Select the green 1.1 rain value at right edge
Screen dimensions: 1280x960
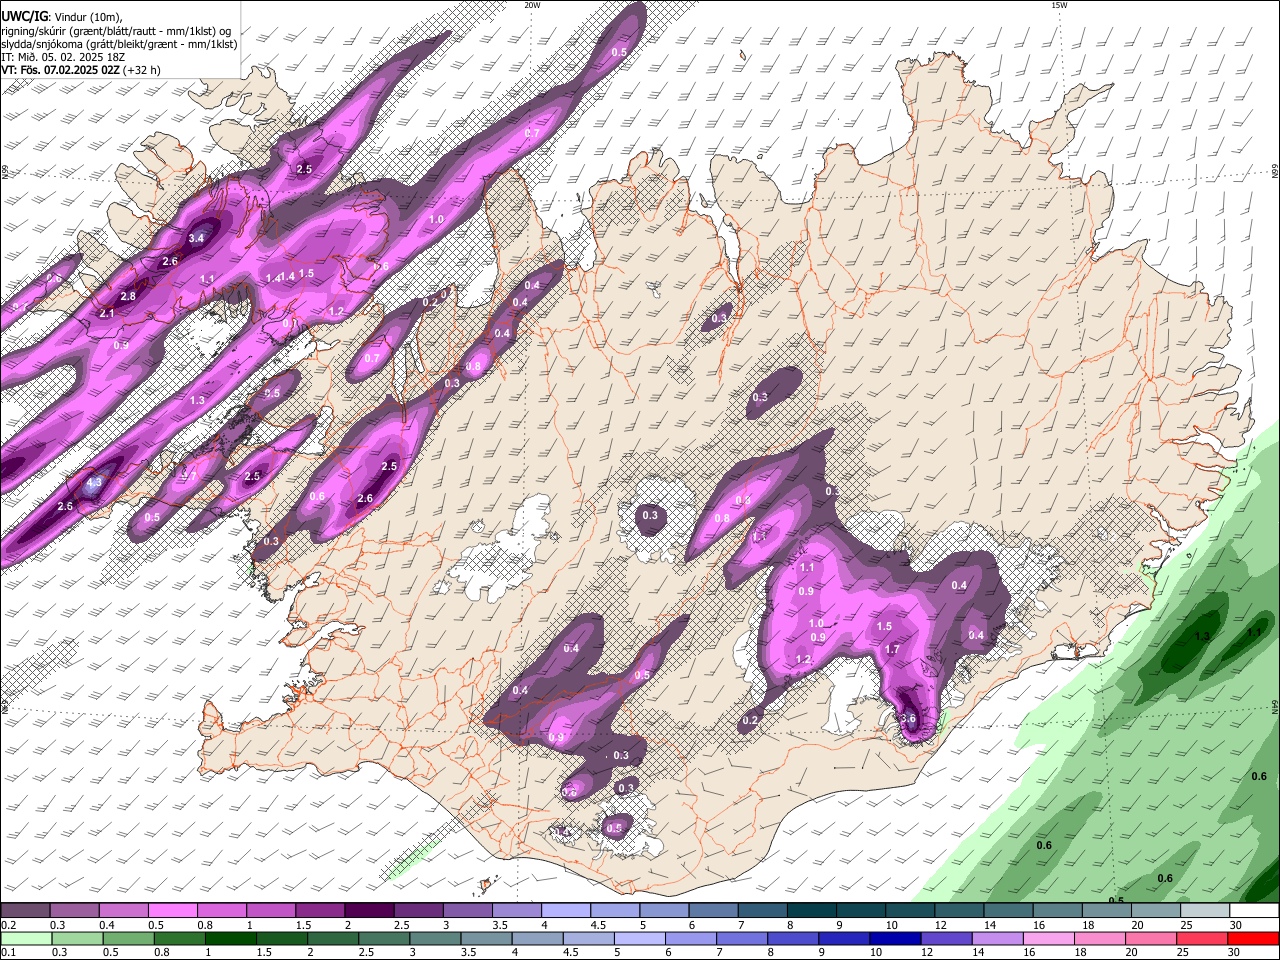click(x=1255, y=632)
